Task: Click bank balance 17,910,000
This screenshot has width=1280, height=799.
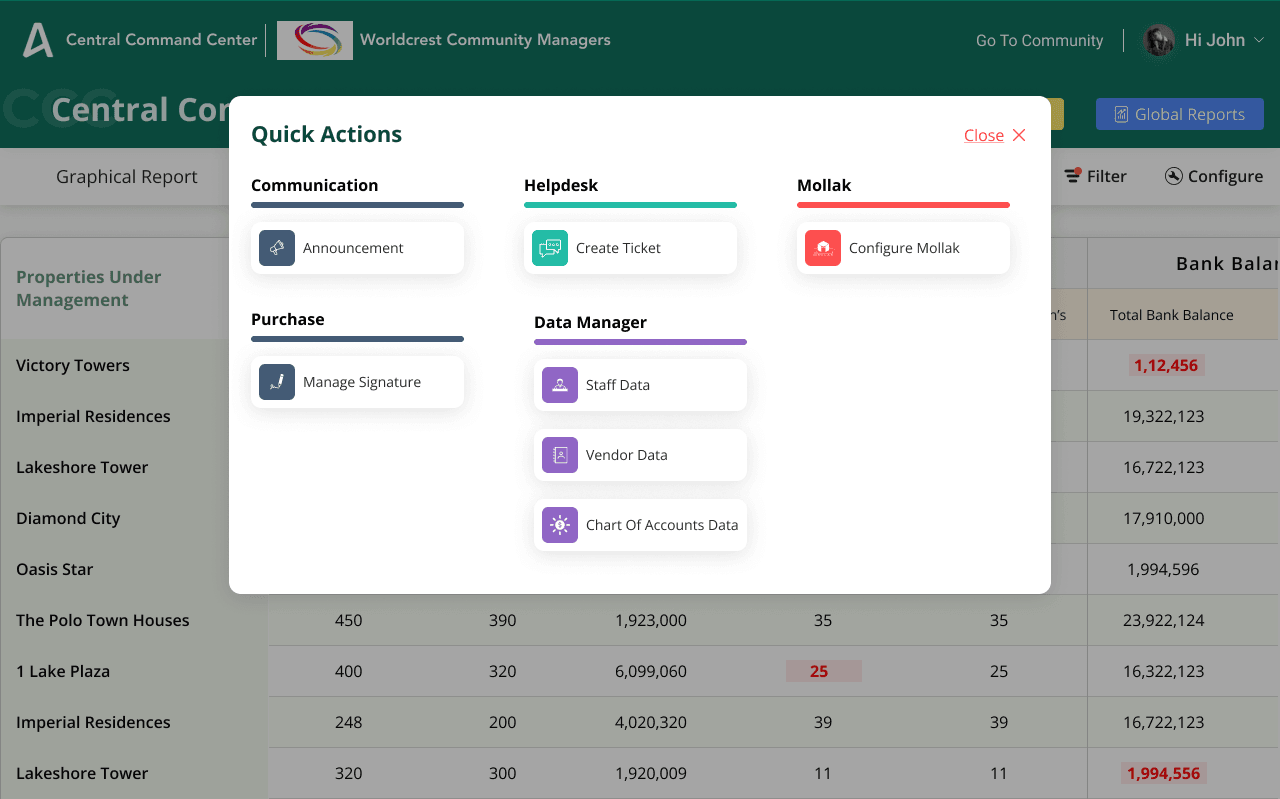Action: pyautogui.click(x=1164, y=518)
